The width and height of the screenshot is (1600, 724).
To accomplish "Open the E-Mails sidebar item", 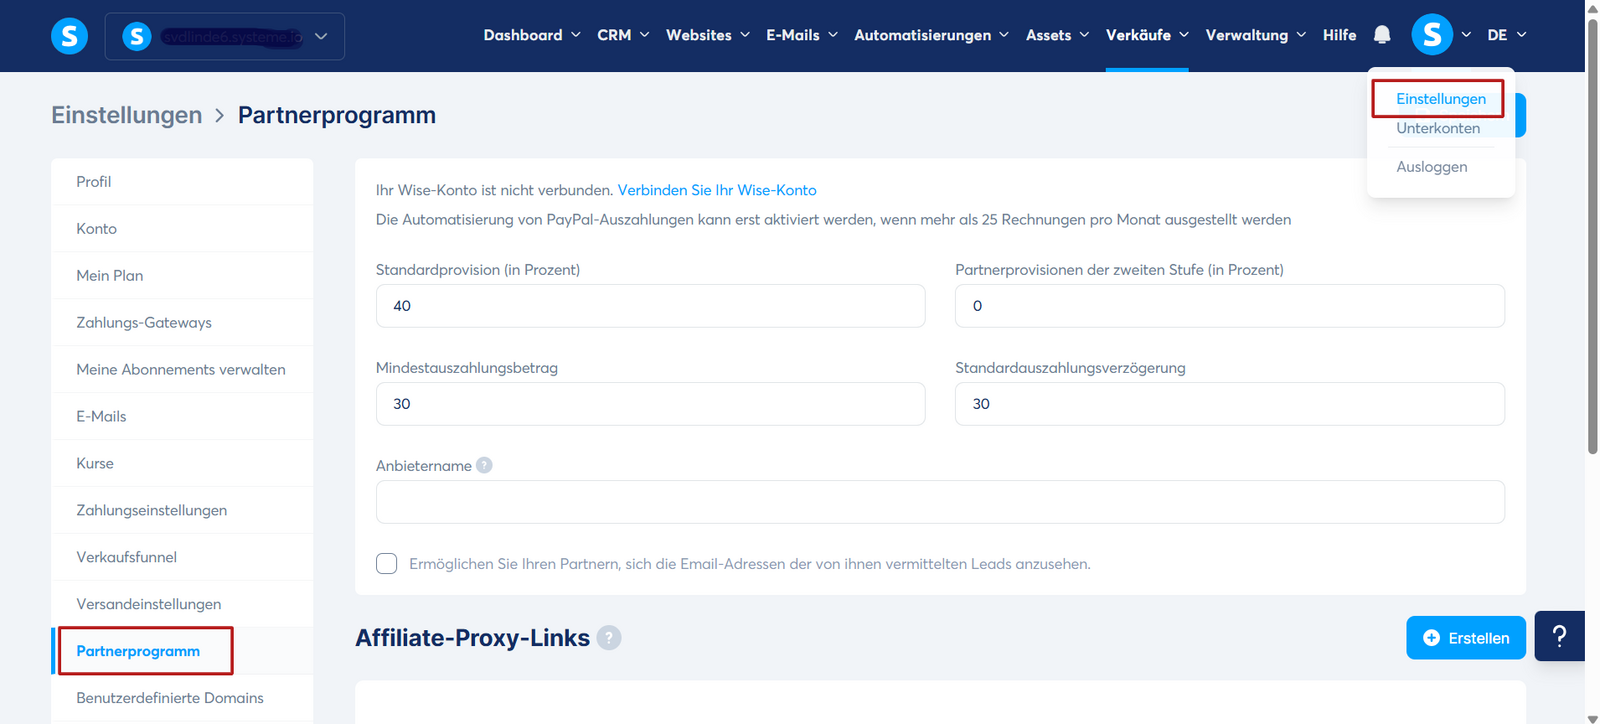I will click(182, 417).
